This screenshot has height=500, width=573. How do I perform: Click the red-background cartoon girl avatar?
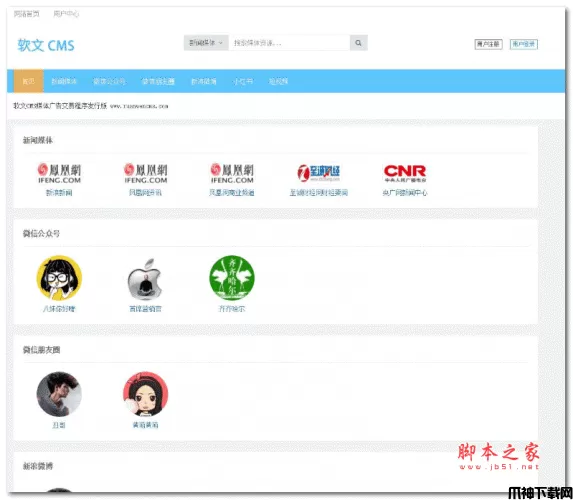145,394
